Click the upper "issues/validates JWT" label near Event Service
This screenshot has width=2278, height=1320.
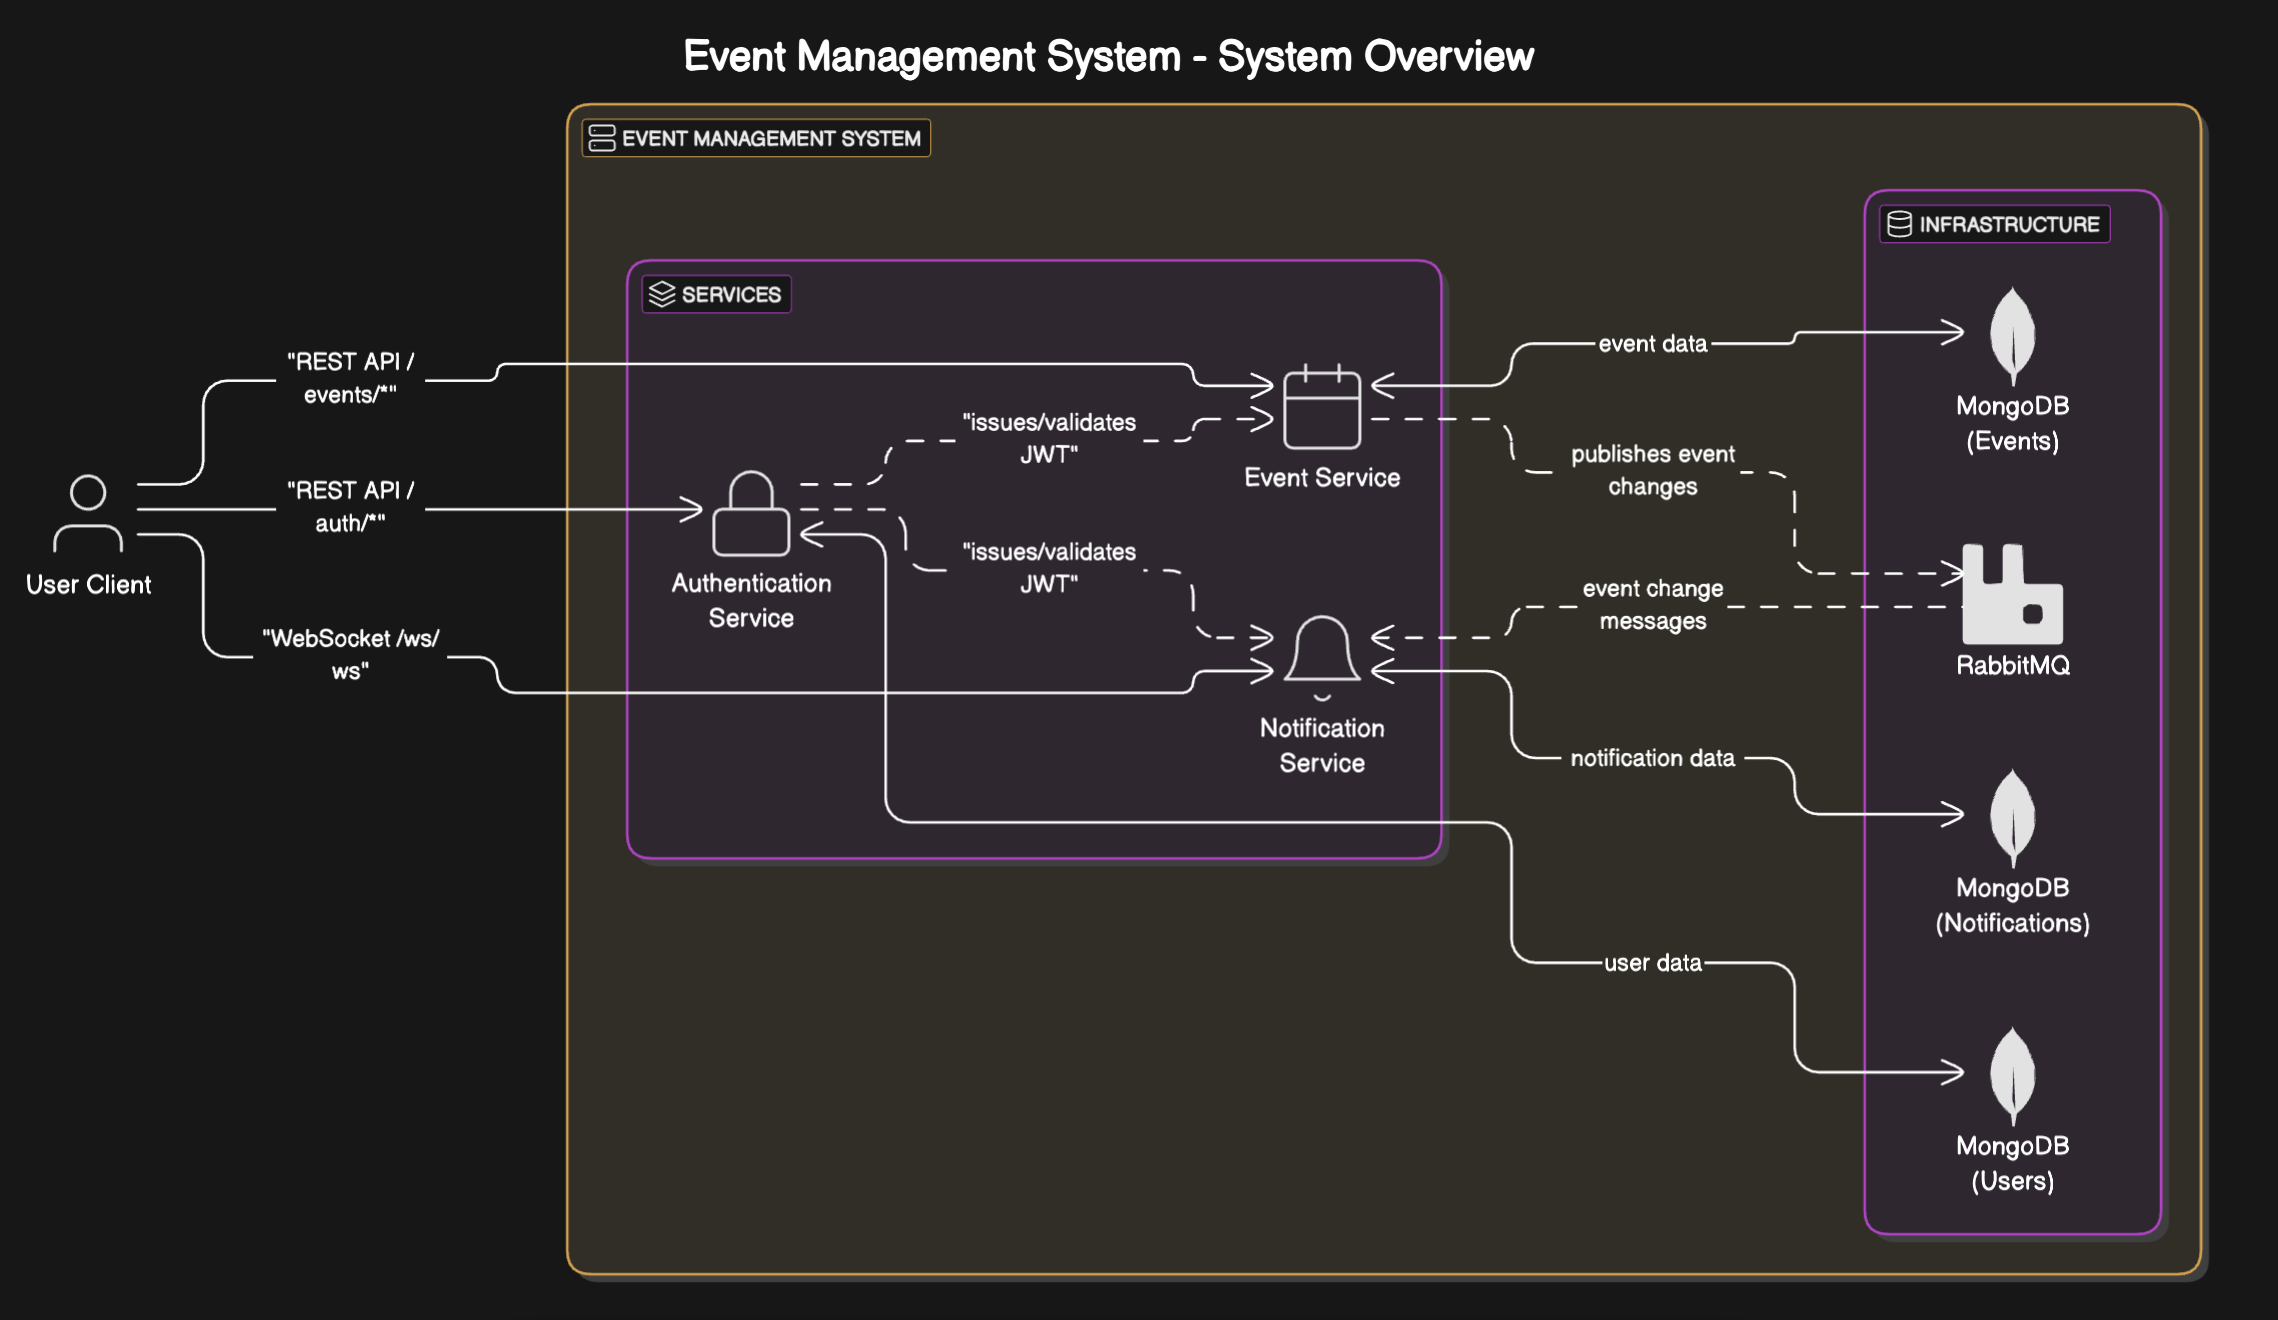1049,438
